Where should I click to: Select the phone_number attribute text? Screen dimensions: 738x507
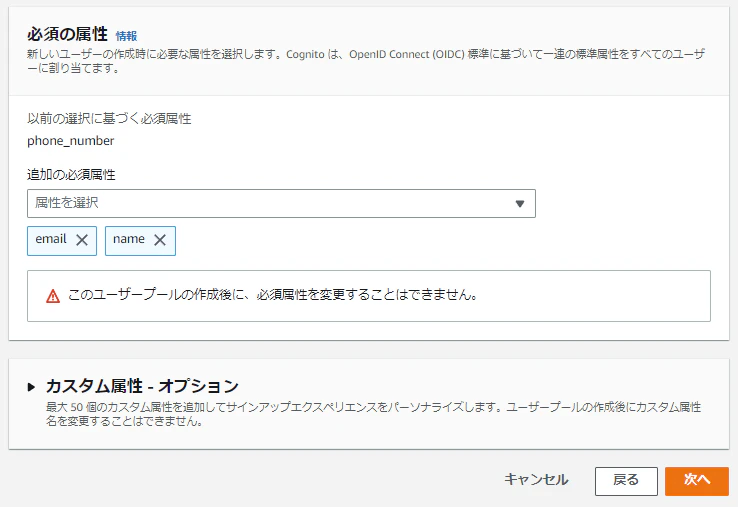point(71,141)
